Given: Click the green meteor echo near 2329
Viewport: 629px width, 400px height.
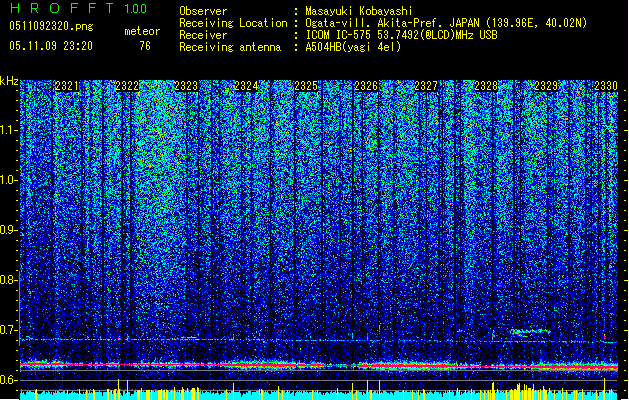Looking at the screenshot, I should 530,332.
